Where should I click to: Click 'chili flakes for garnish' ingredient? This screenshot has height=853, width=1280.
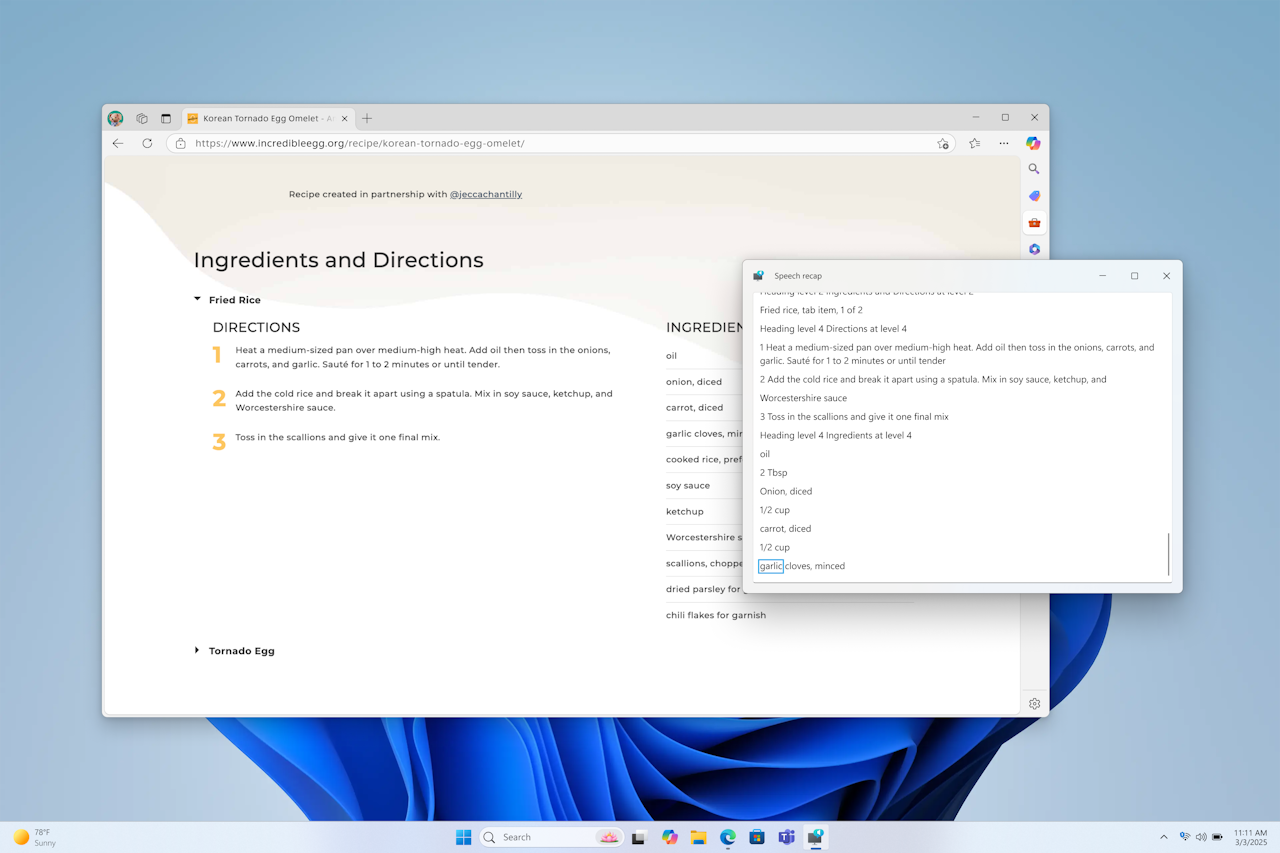[x=716, y=615]
